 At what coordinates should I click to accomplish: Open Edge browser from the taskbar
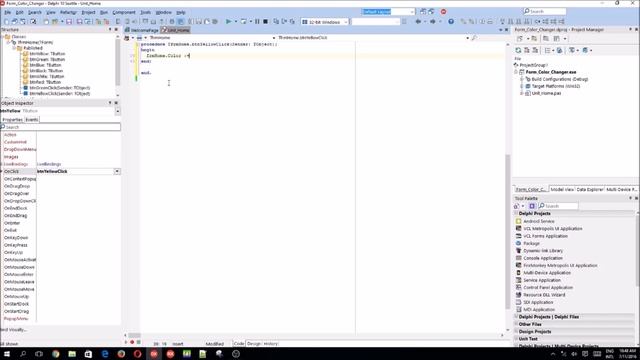[105, 354]
